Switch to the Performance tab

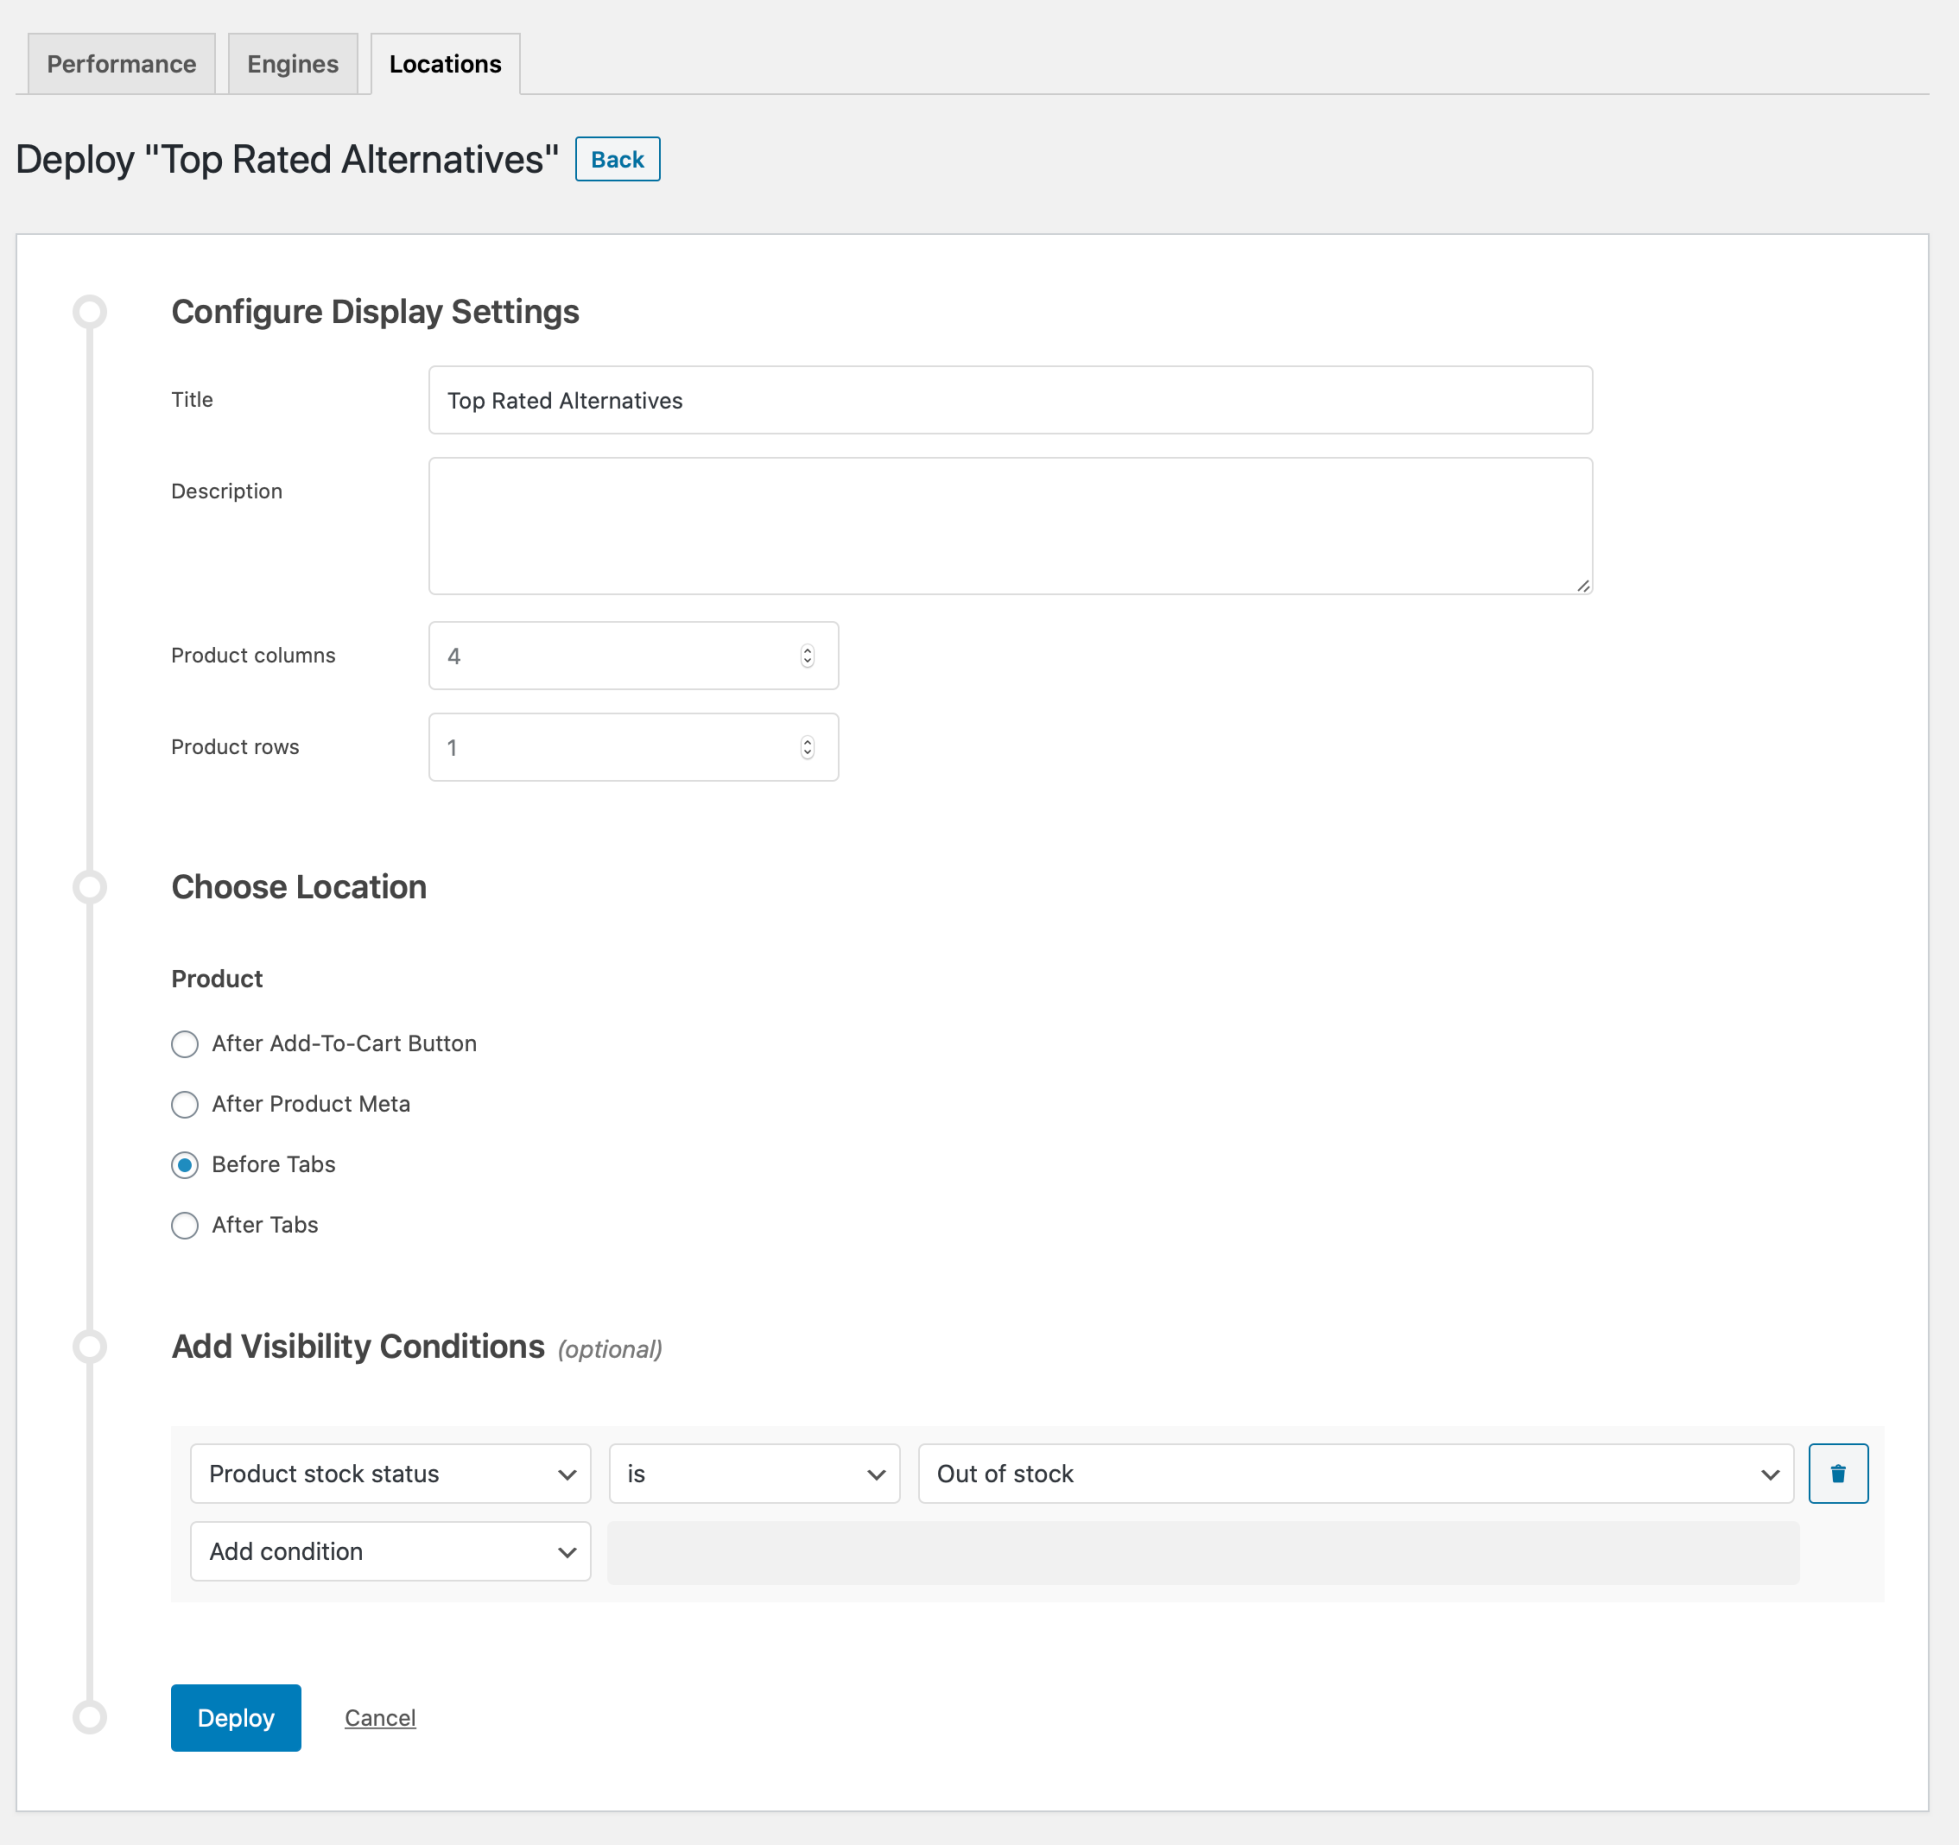[x=121, y=63]
